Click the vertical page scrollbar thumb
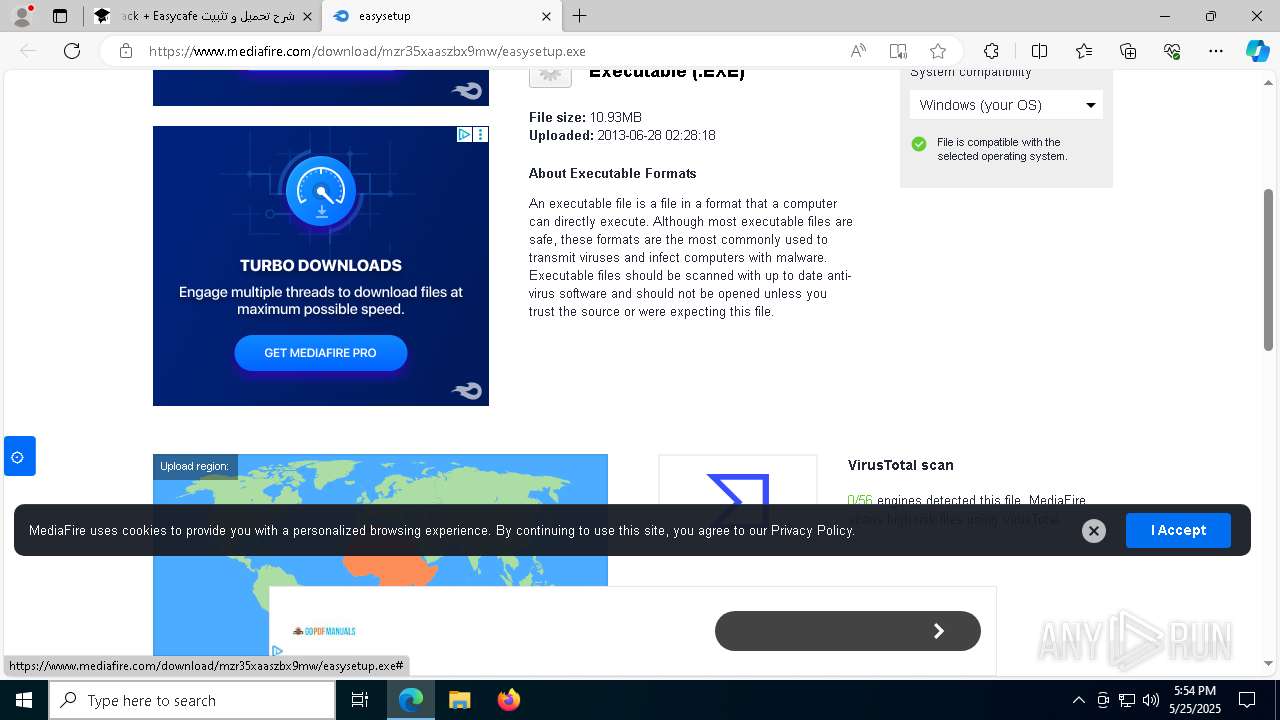The image size is (1280, 720). [1268, 270]
